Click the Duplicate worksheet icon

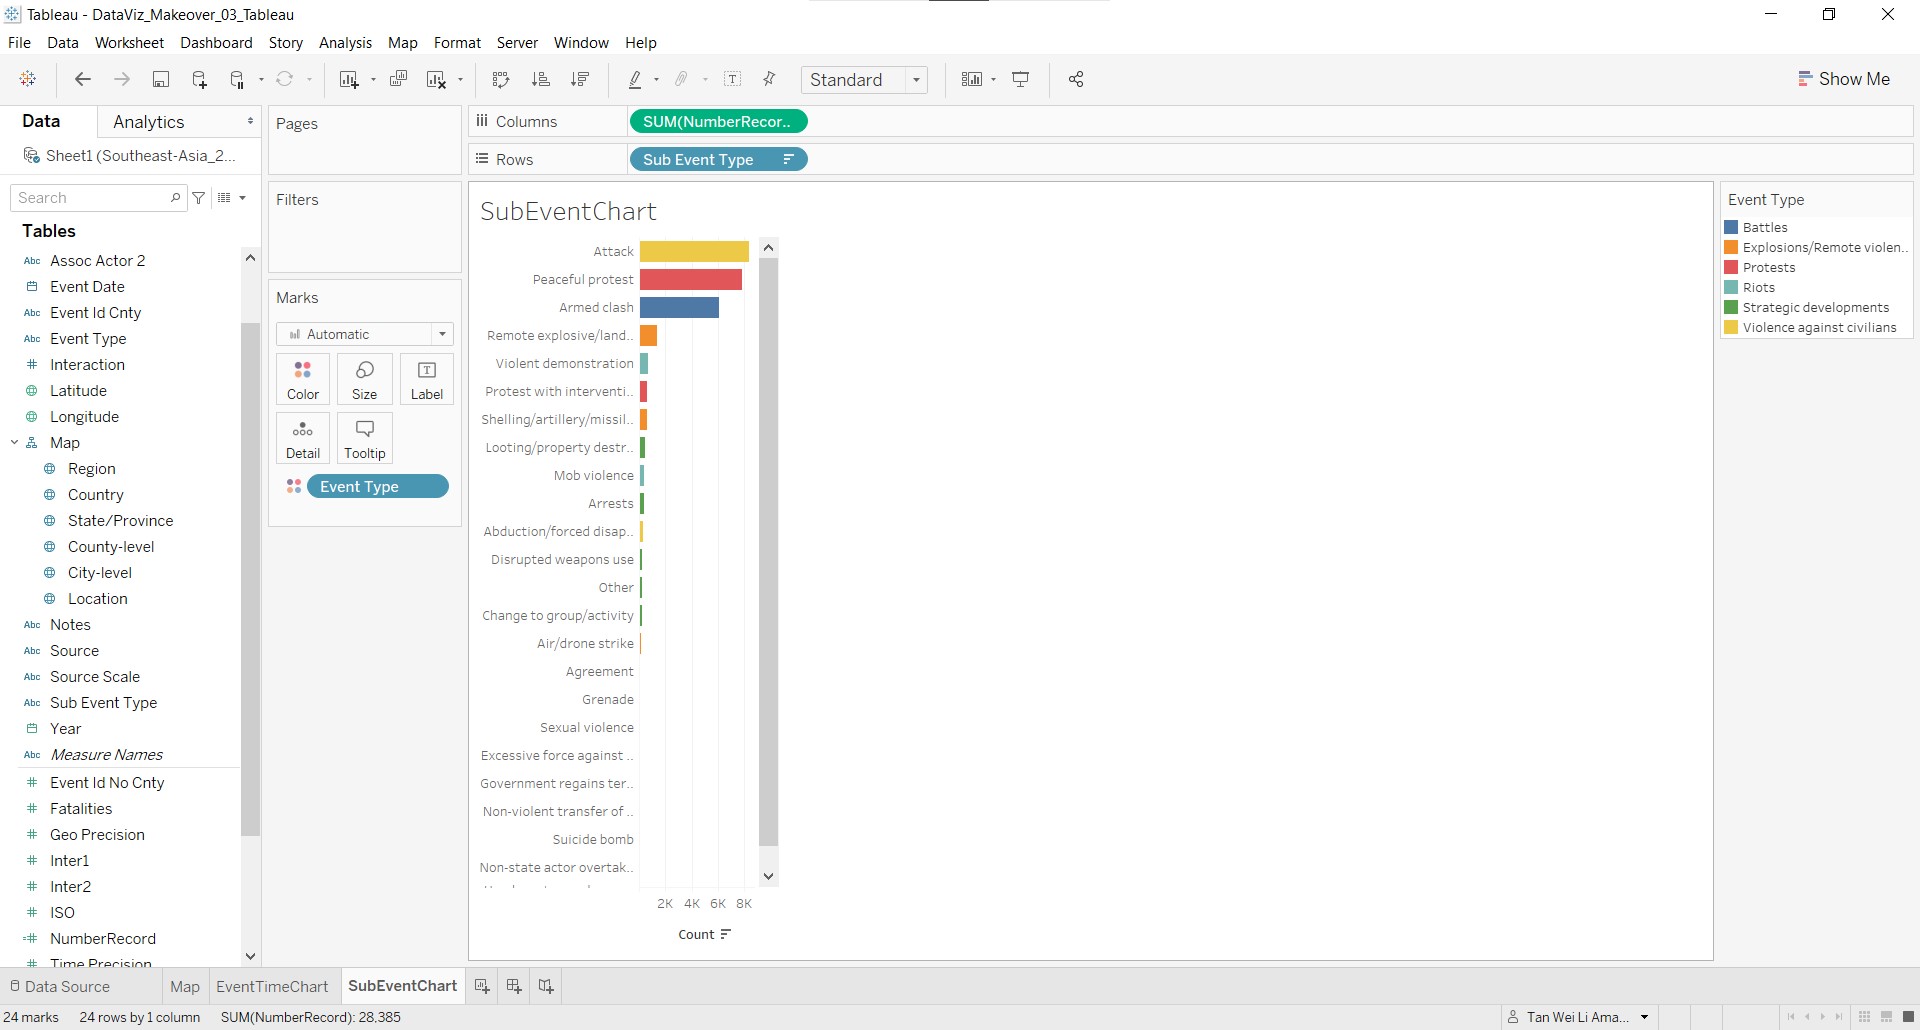tap(398, 80)
